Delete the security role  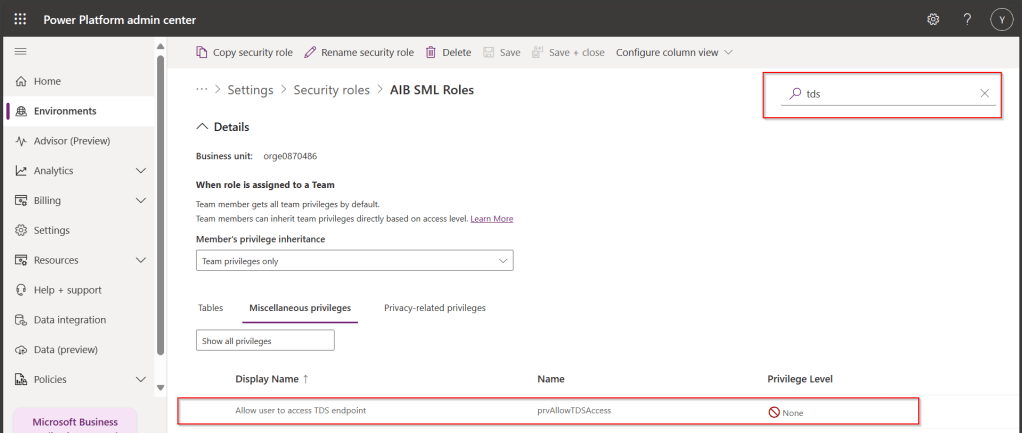tap(448, 52)
